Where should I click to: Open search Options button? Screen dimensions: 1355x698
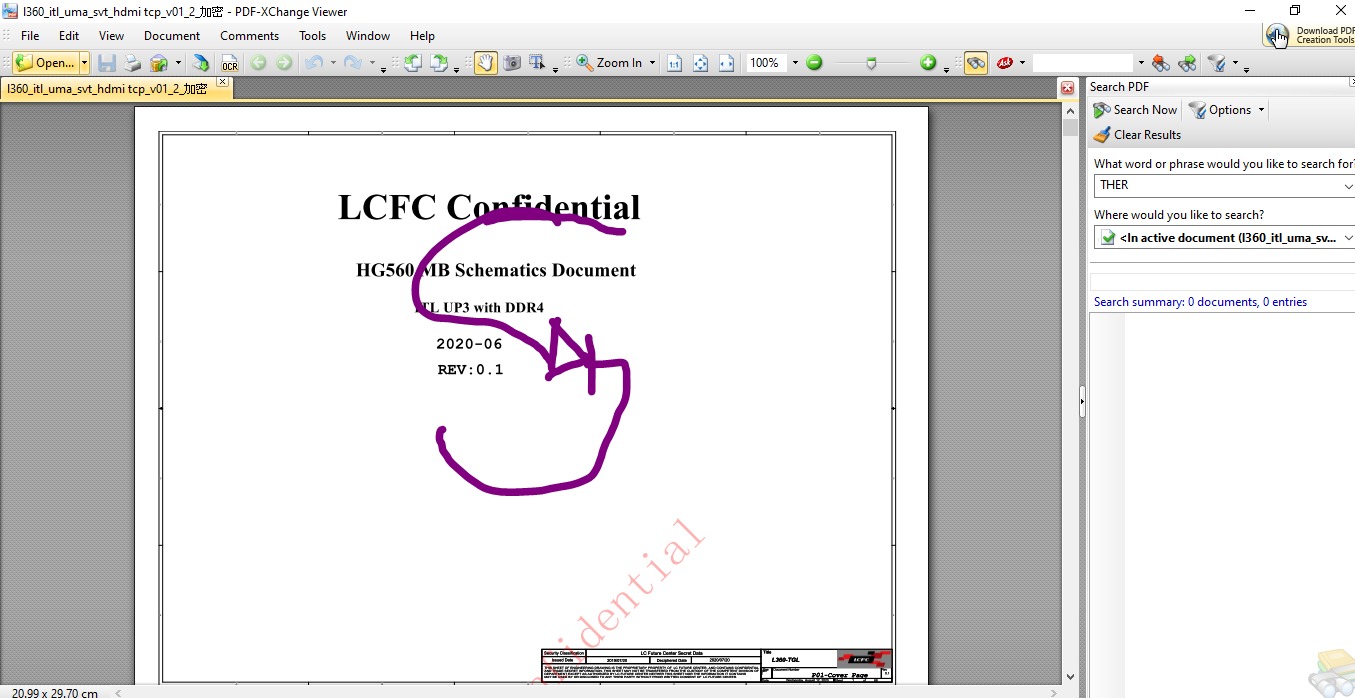(1227, 110)
